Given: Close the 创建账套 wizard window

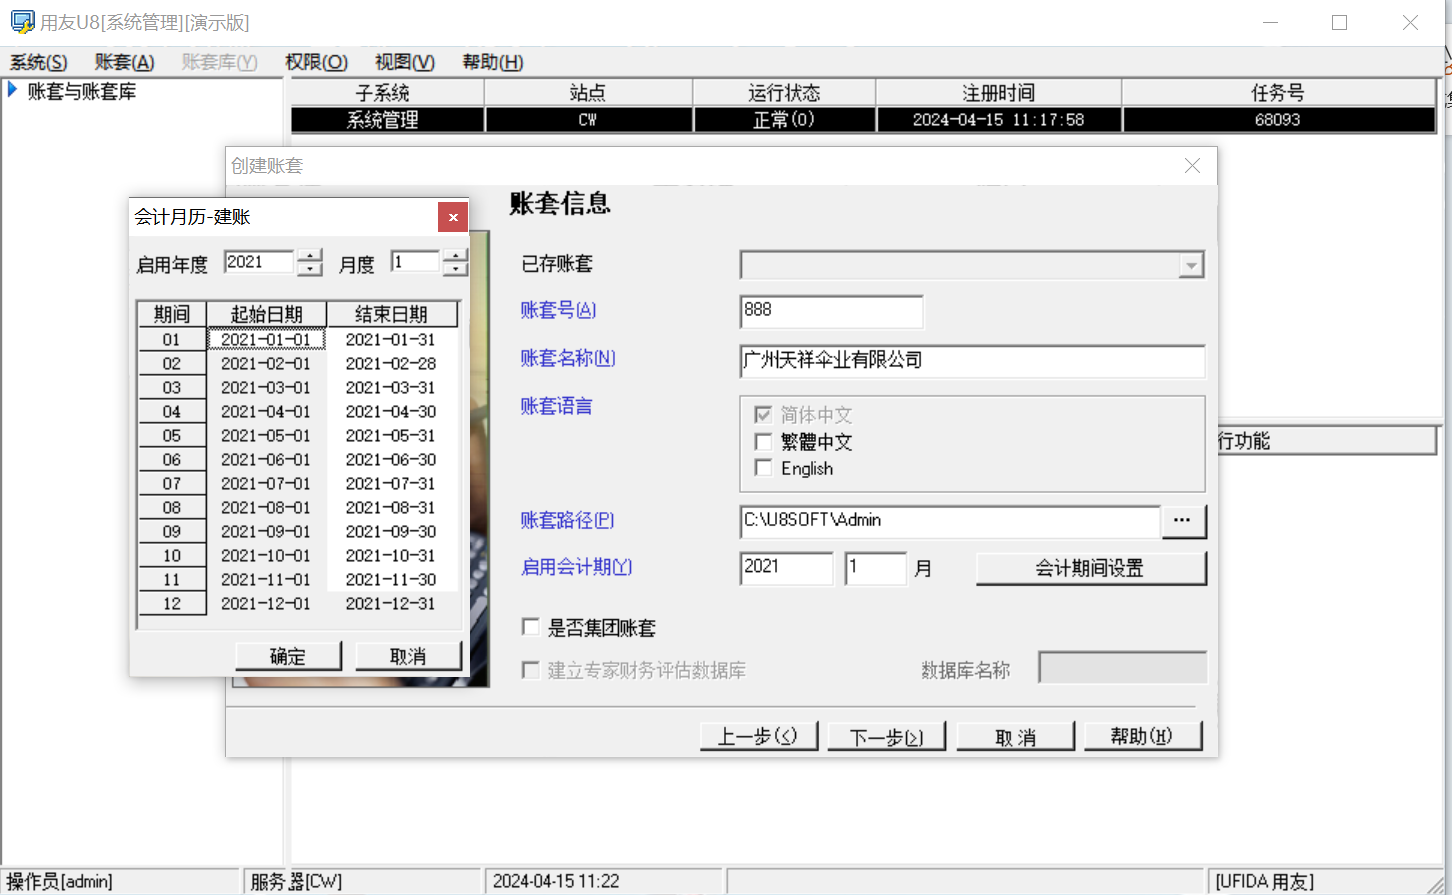Looking at the screenshot, I should click(x=1192, y=166).
